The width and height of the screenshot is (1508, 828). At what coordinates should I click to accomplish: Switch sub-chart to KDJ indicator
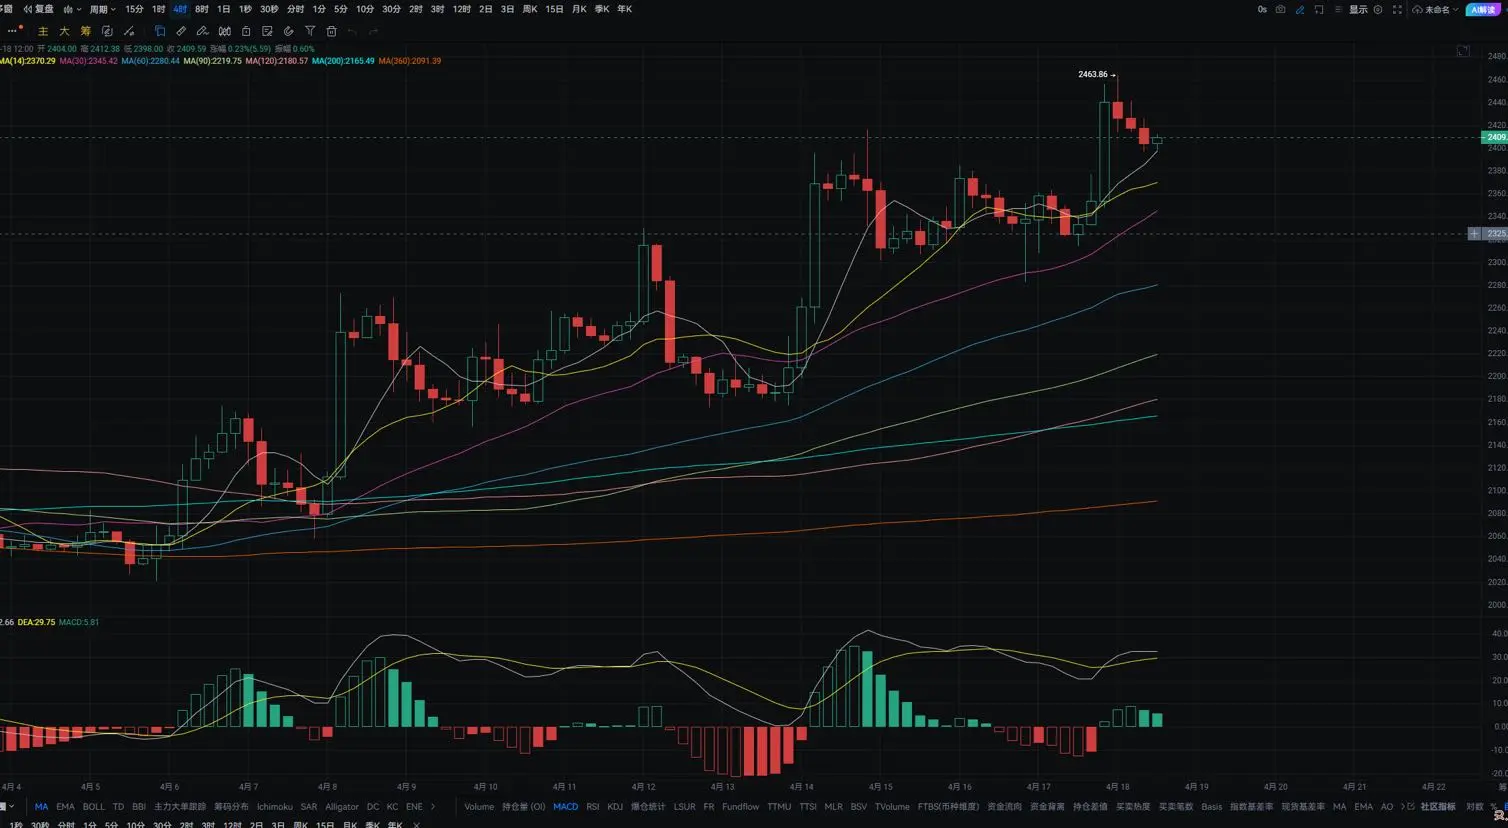click(x=615, y=807)
